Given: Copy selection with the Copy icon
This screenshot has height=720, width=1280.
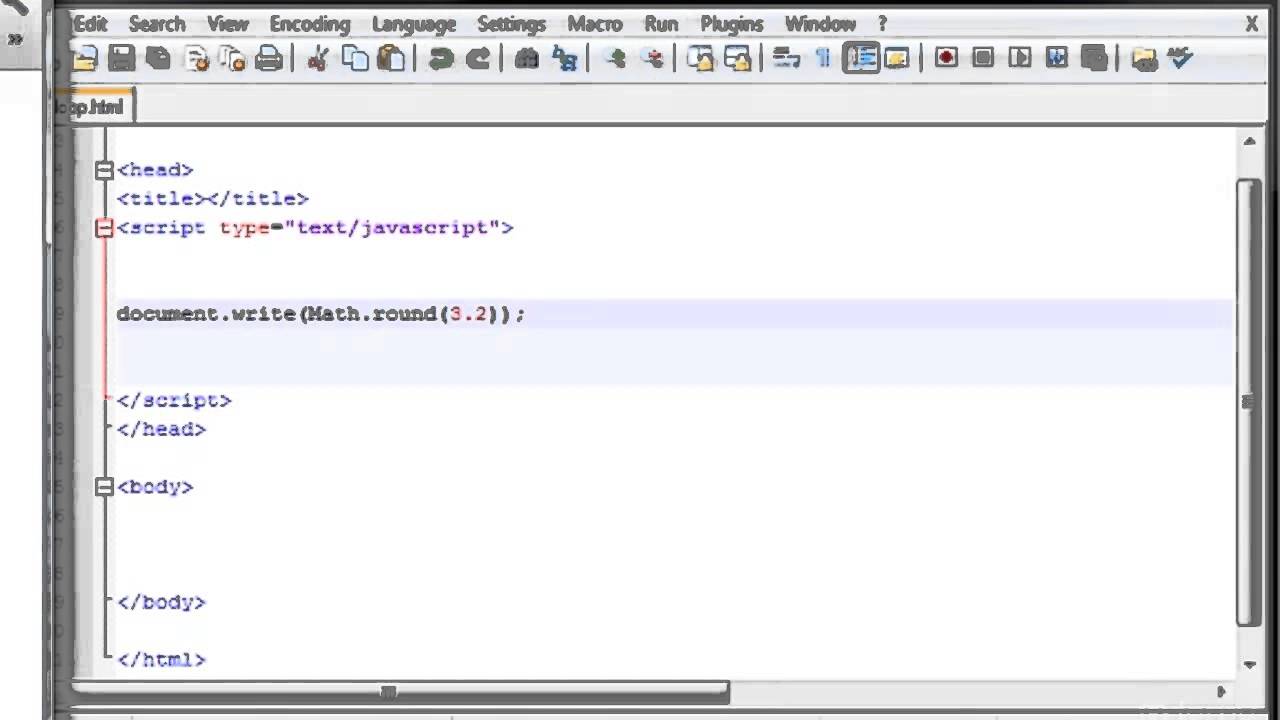Looking at the screenshot, I should coord(355,58).
